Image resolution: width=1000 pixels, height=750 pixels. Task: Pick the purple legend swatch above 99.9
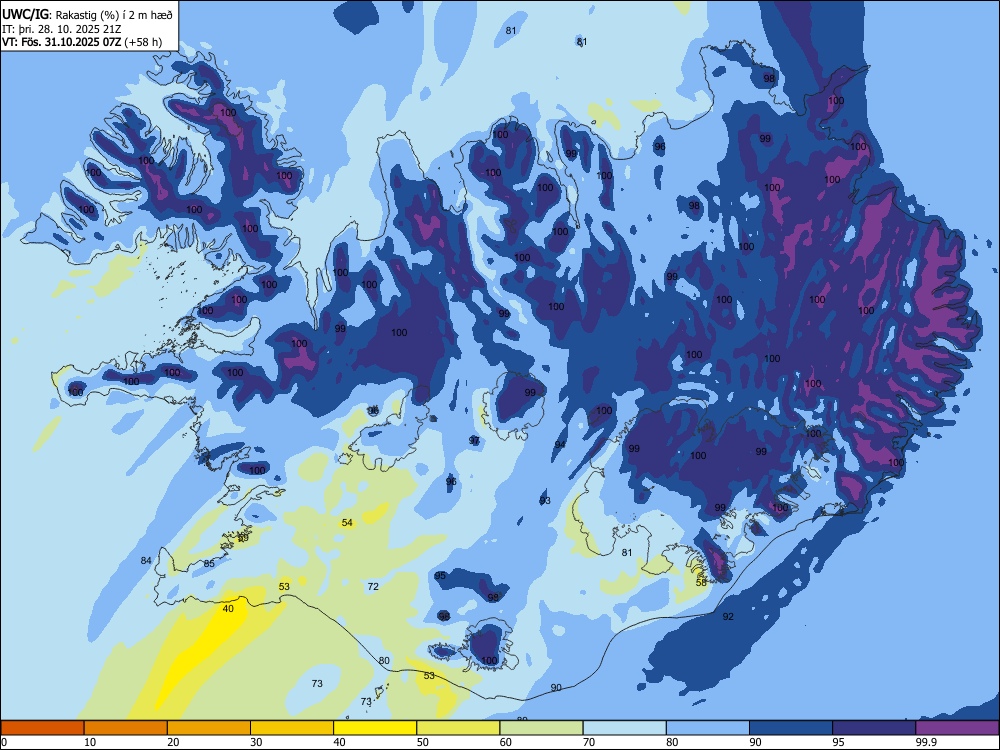tap(957, 728)
